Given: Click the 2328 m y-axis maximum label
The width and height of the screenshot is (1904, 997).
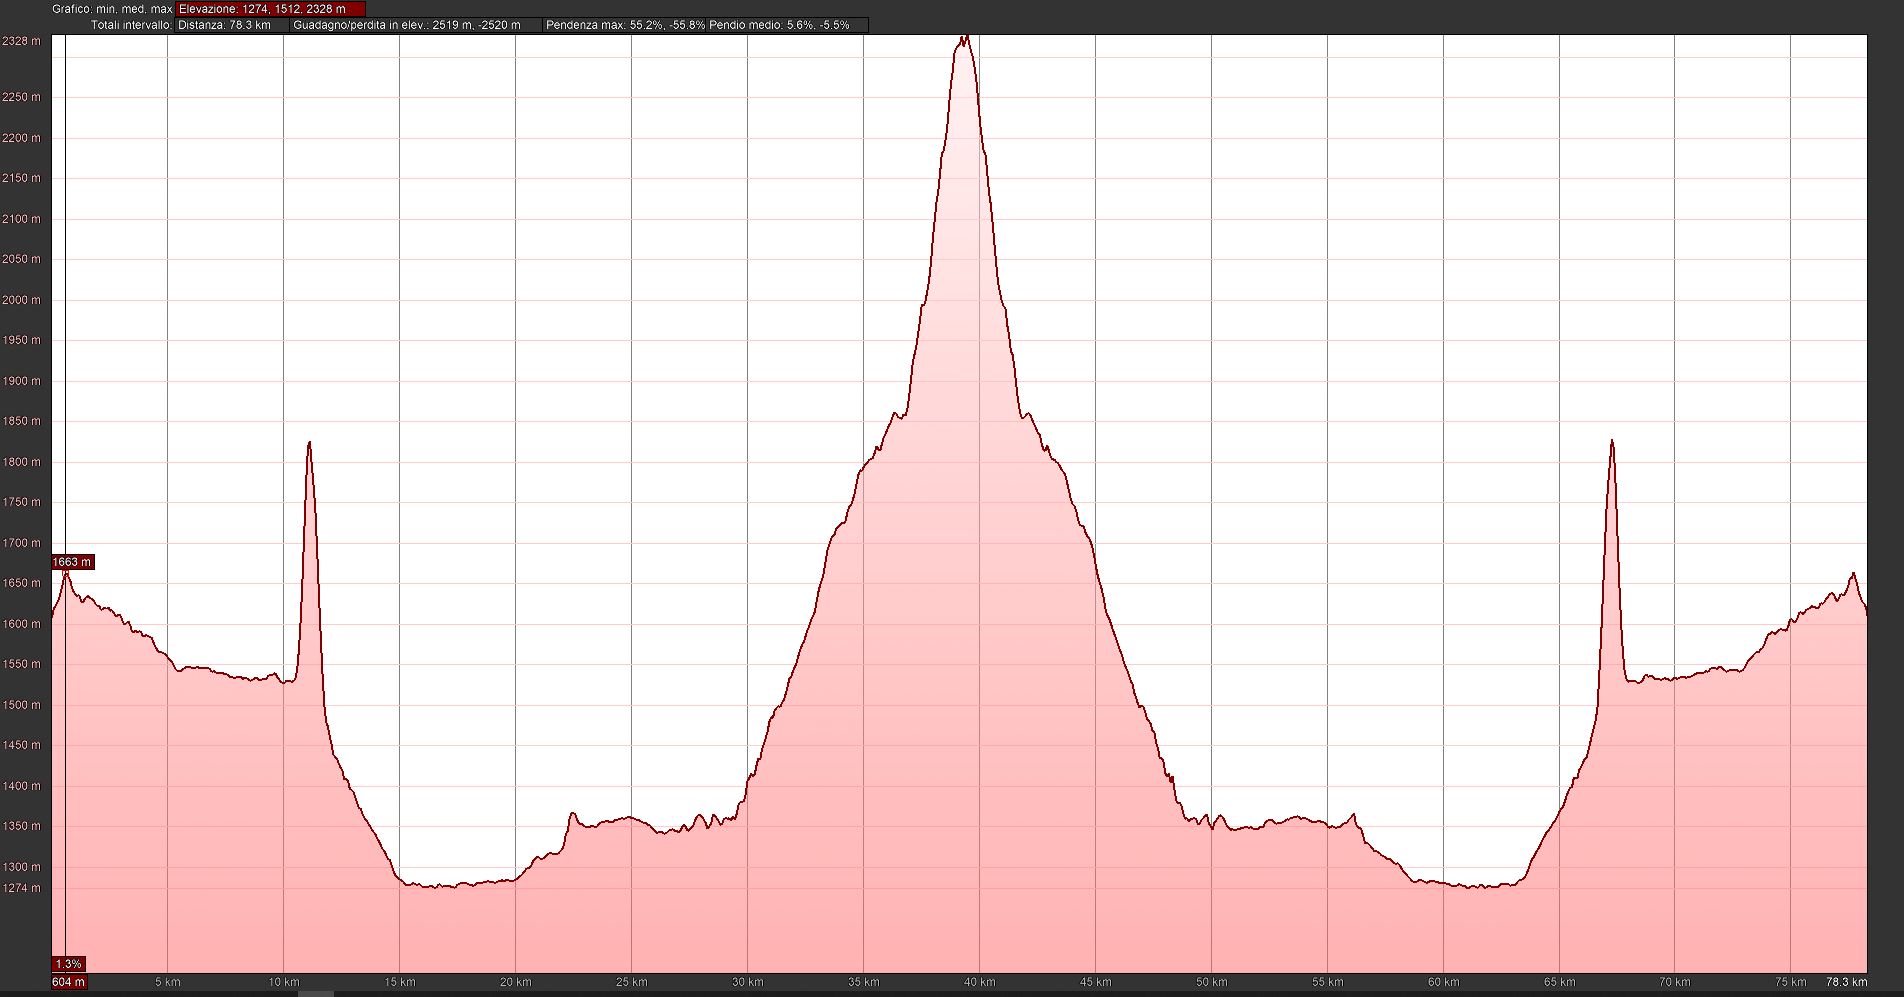Looking at the screenshot, I should tap(22, 41).
